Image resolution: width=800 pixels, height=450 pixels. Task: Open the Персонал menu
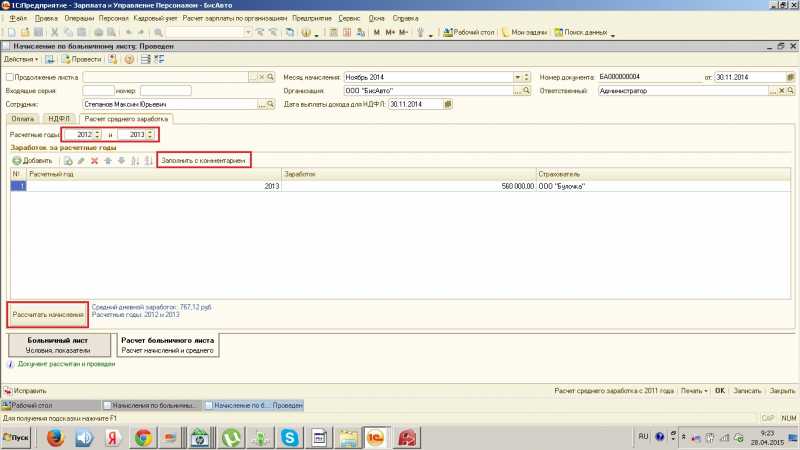[113, 18]
